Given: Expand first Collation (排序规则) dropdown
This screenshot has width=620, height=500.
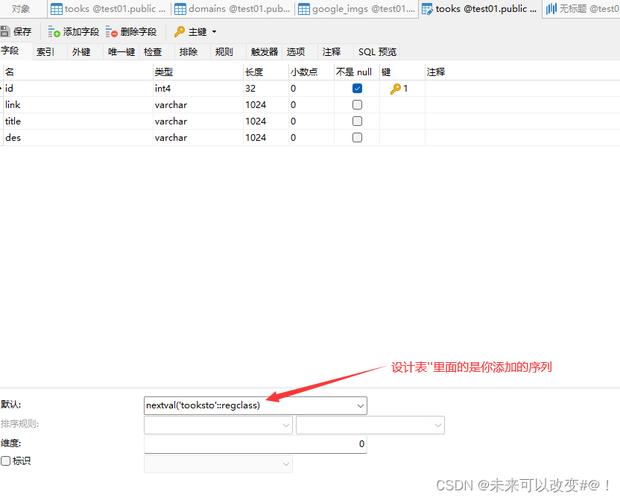Looking at the screenshot, I should (x=286, y=425).
